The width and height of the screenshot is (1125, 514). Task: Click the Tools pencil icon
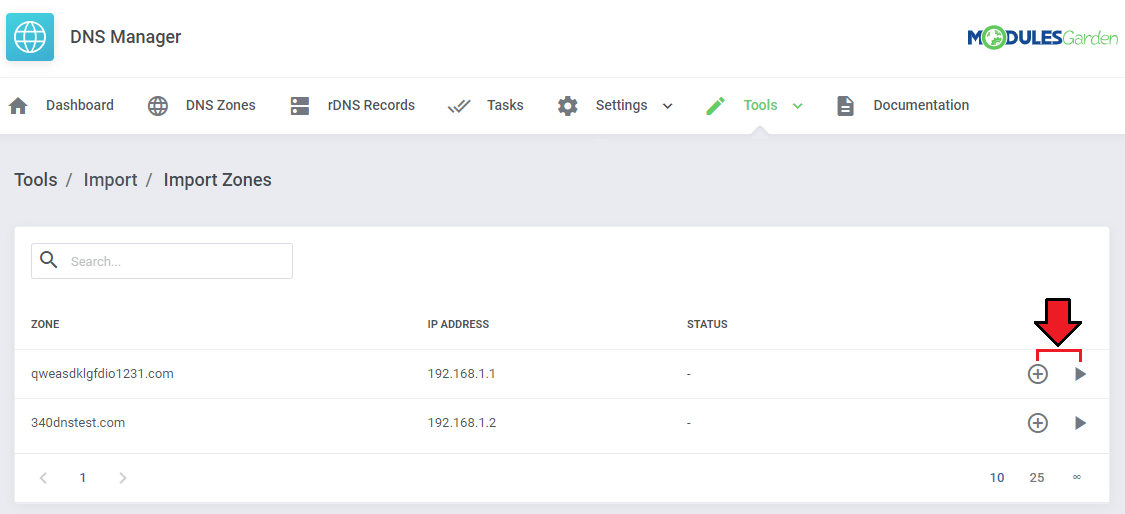point(715,106)
